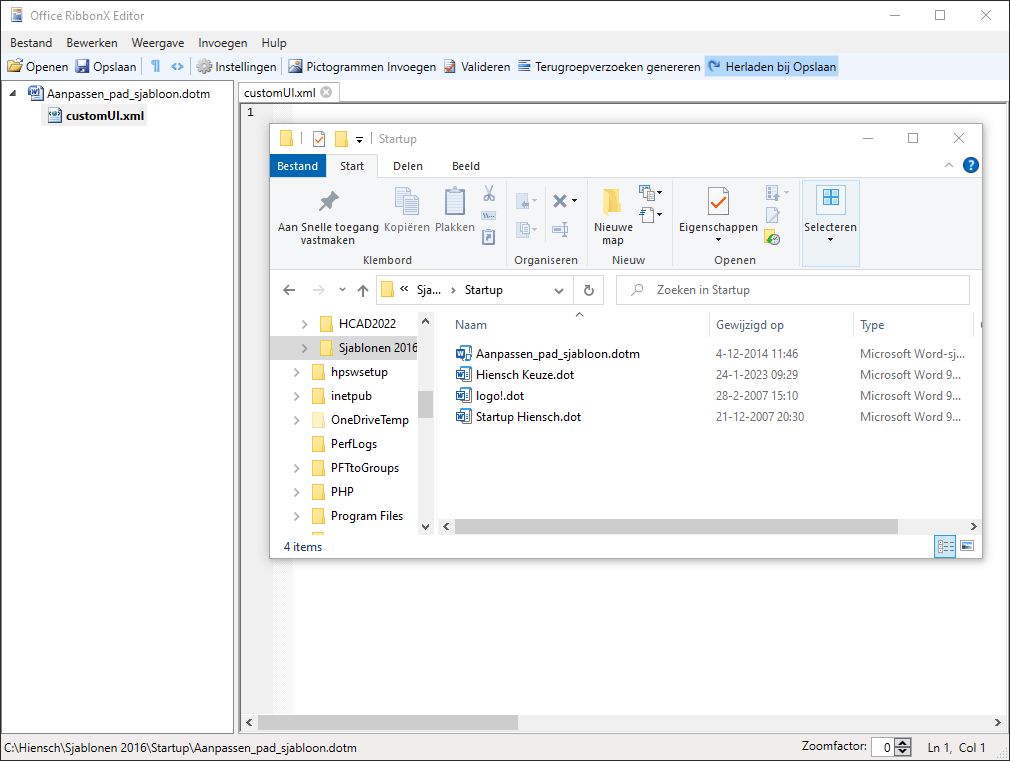Open the Invoegen menu

point(222,43)
